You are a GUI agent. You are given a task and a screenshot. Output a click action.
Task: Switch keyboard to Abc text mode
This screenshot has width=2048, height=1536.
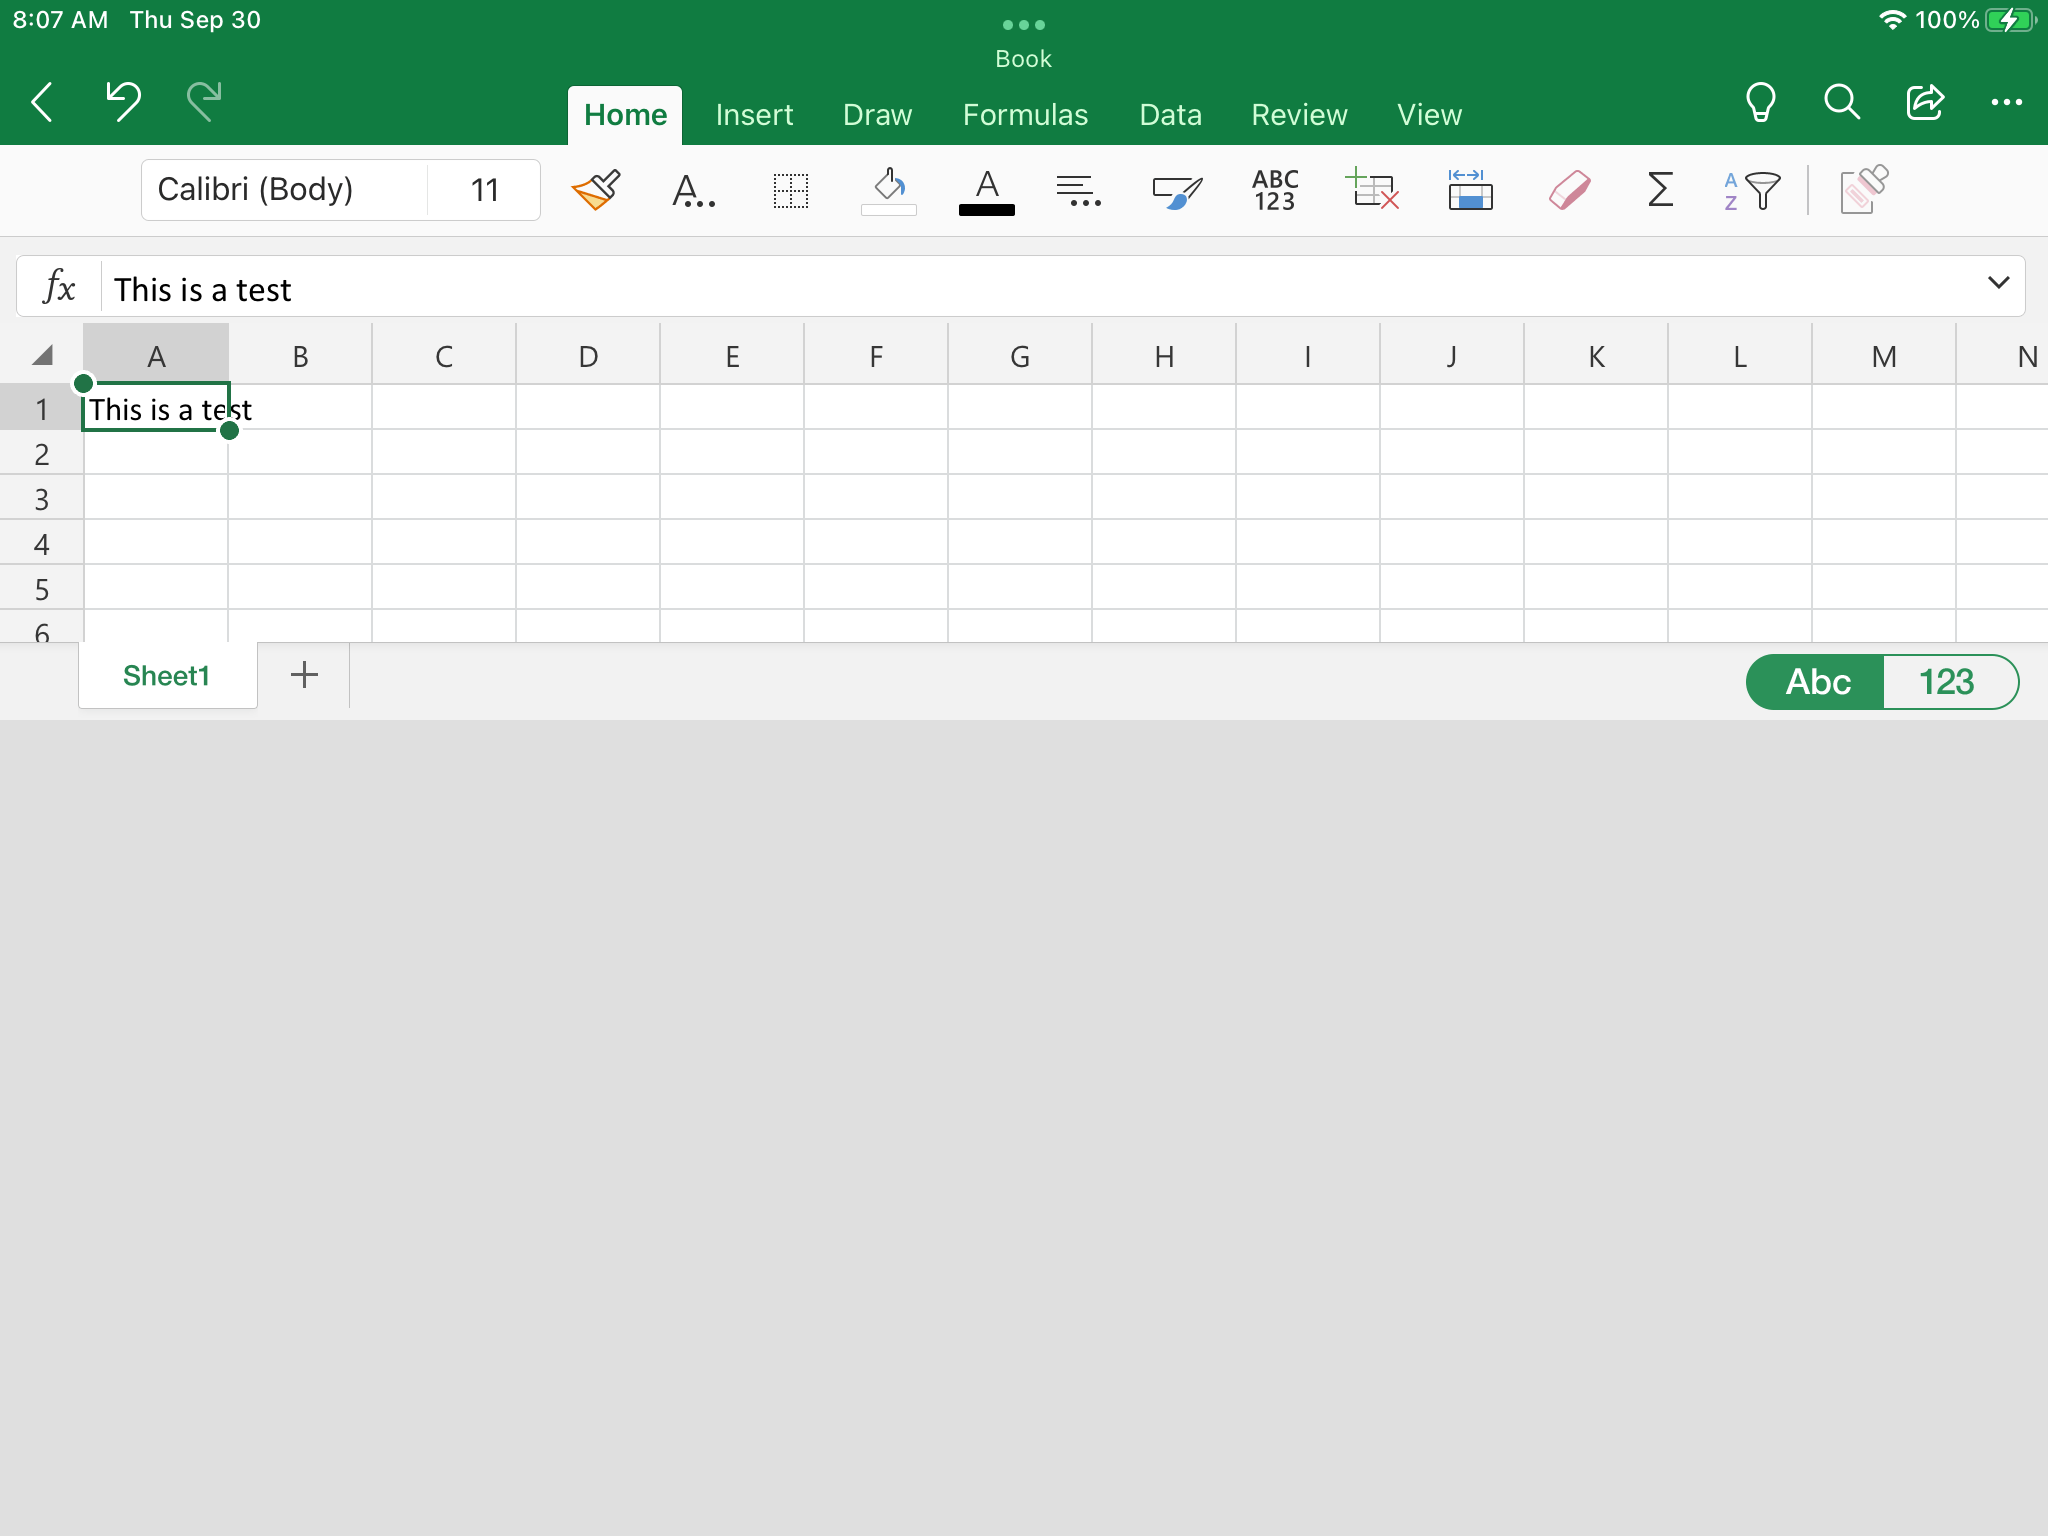1817,682
